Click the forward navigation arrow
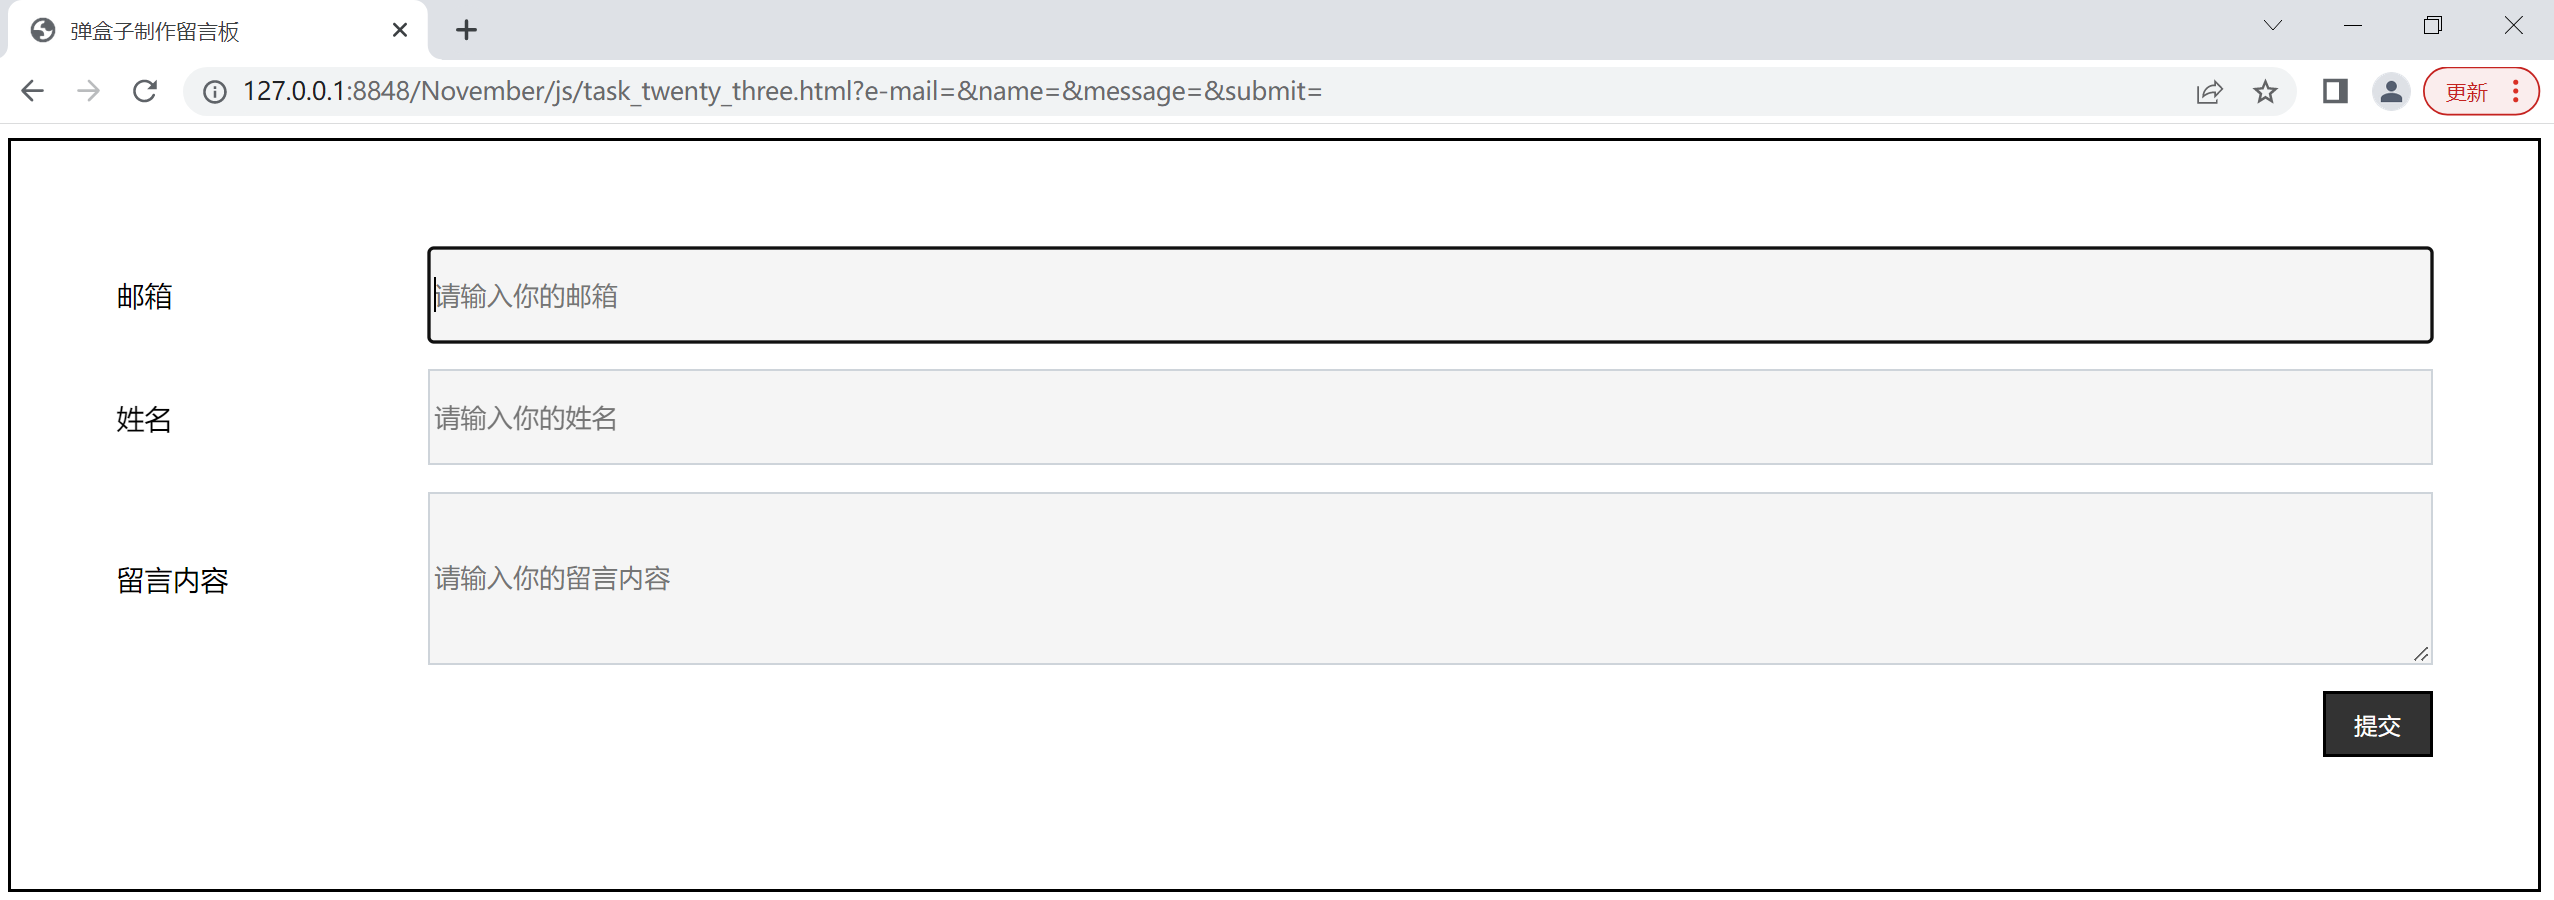Image resolution: width=2554 pixels, height=900 pixels. click(89, 91)
